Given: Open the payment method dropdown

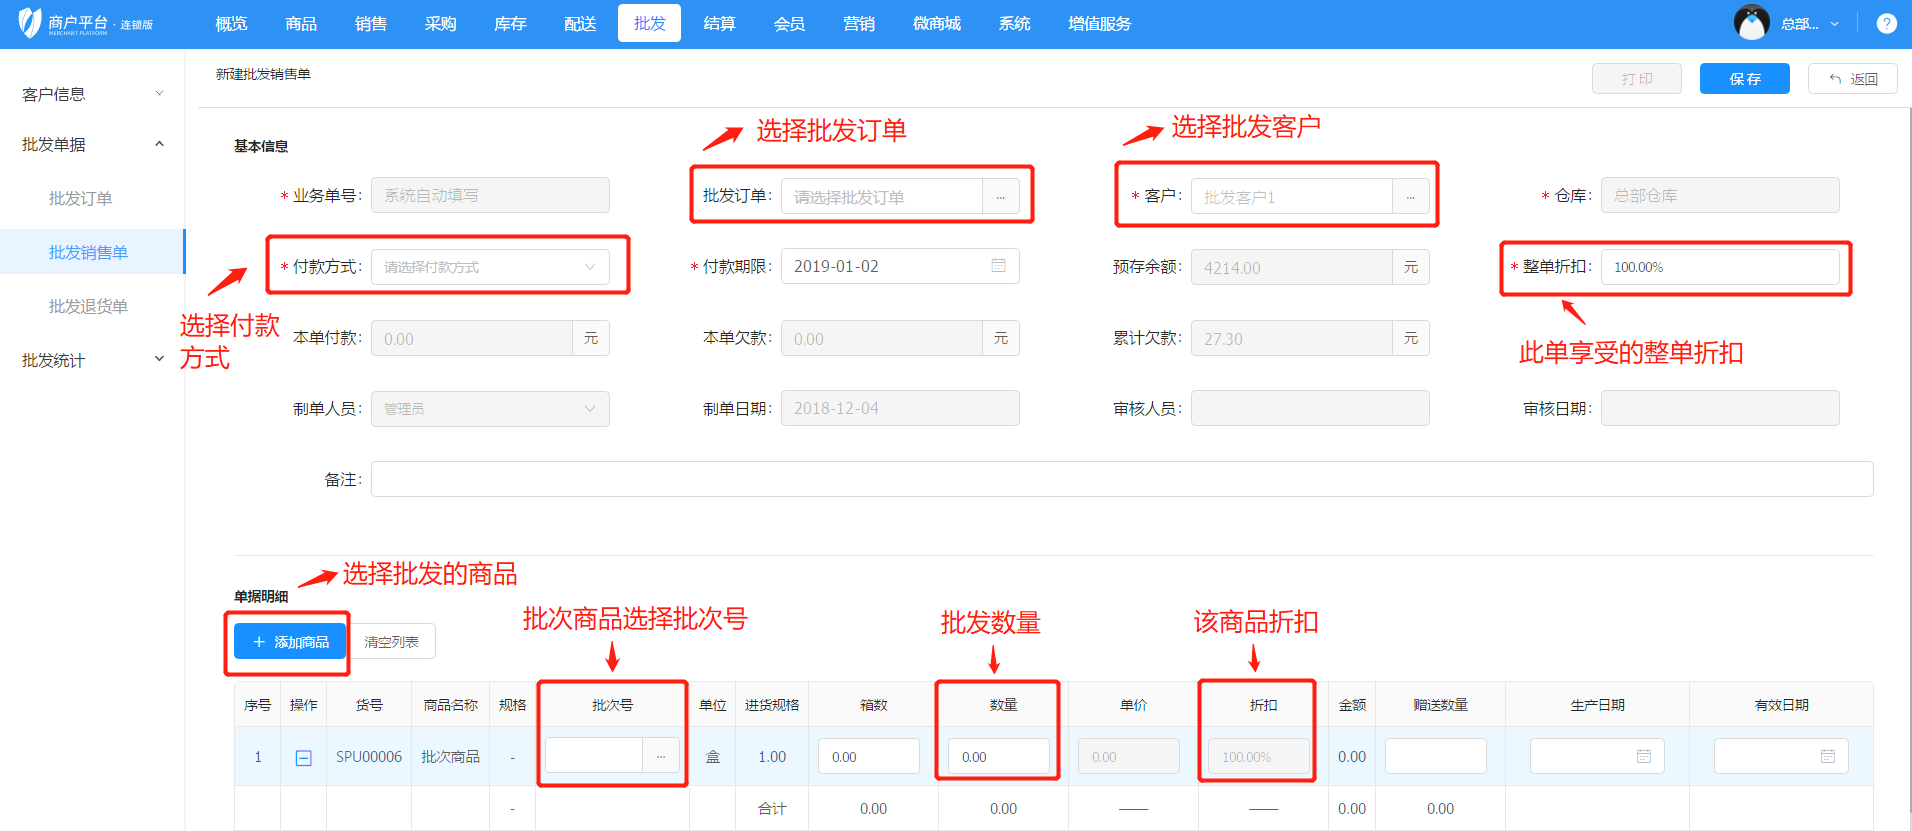Looking at the screenshot, I should click(490, 267).
